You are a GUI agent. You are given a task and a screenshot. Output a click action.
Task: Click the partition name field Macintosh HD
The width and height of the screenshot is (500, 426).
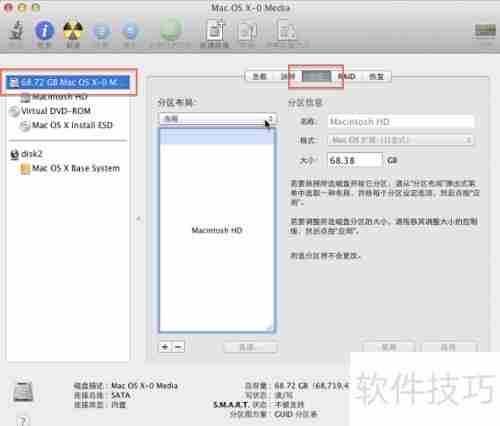[400, 122]
